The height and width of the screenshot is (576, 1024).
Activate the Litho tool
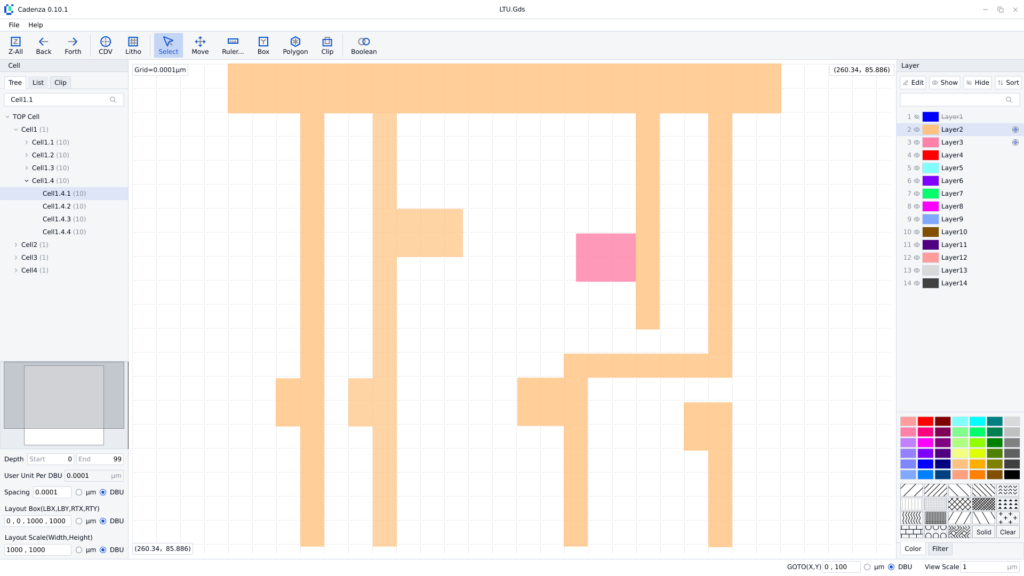click(x=133, y=45)
